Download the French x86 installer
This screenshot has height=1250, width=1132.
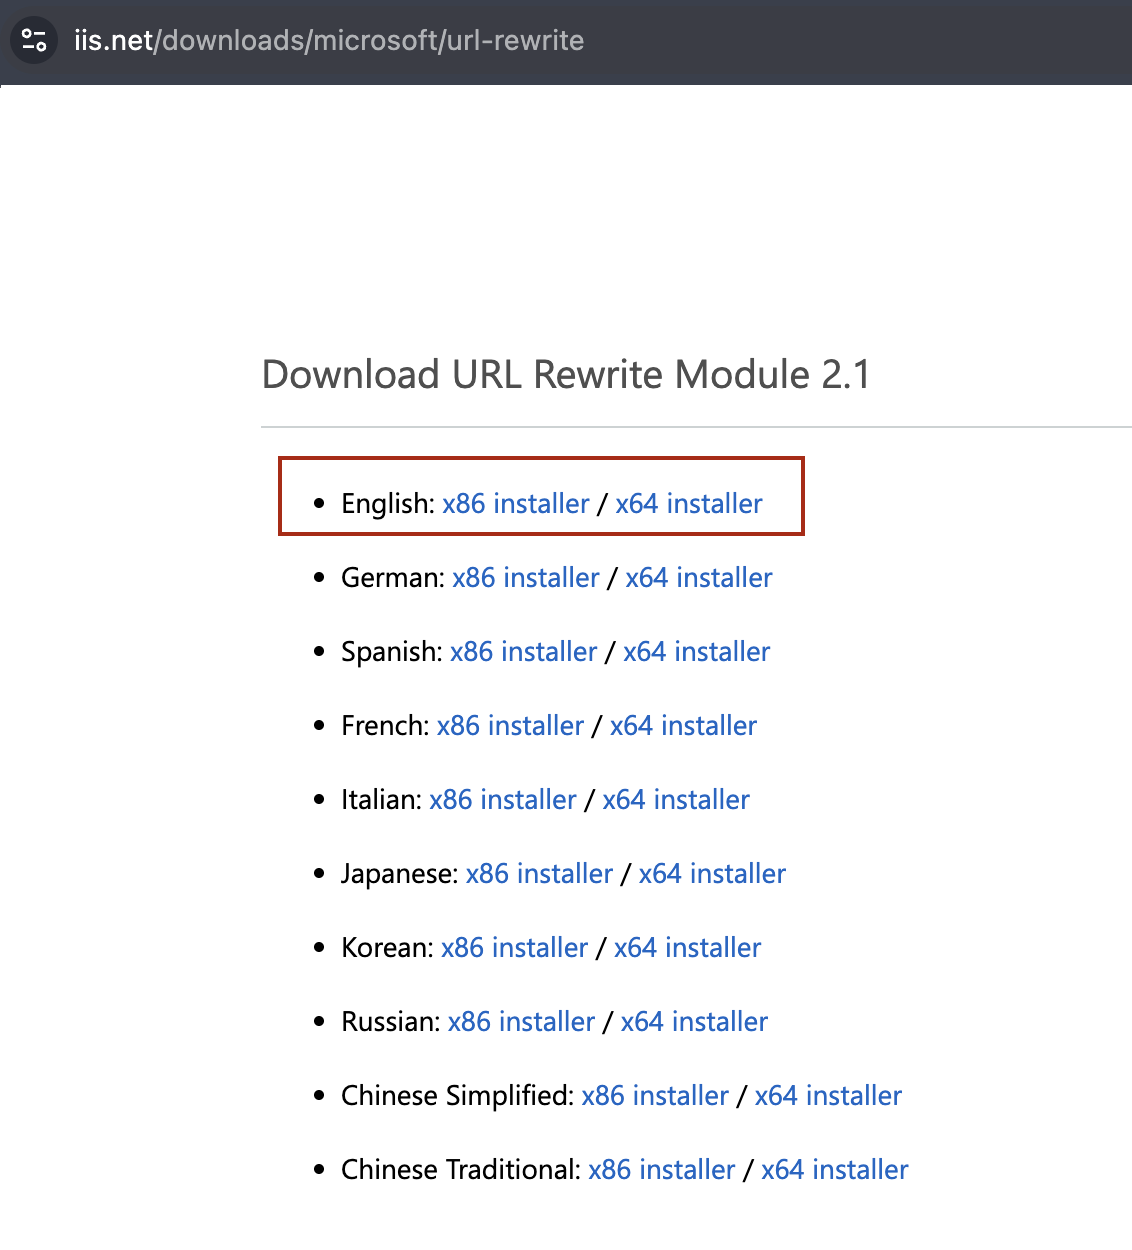point(511,725)
